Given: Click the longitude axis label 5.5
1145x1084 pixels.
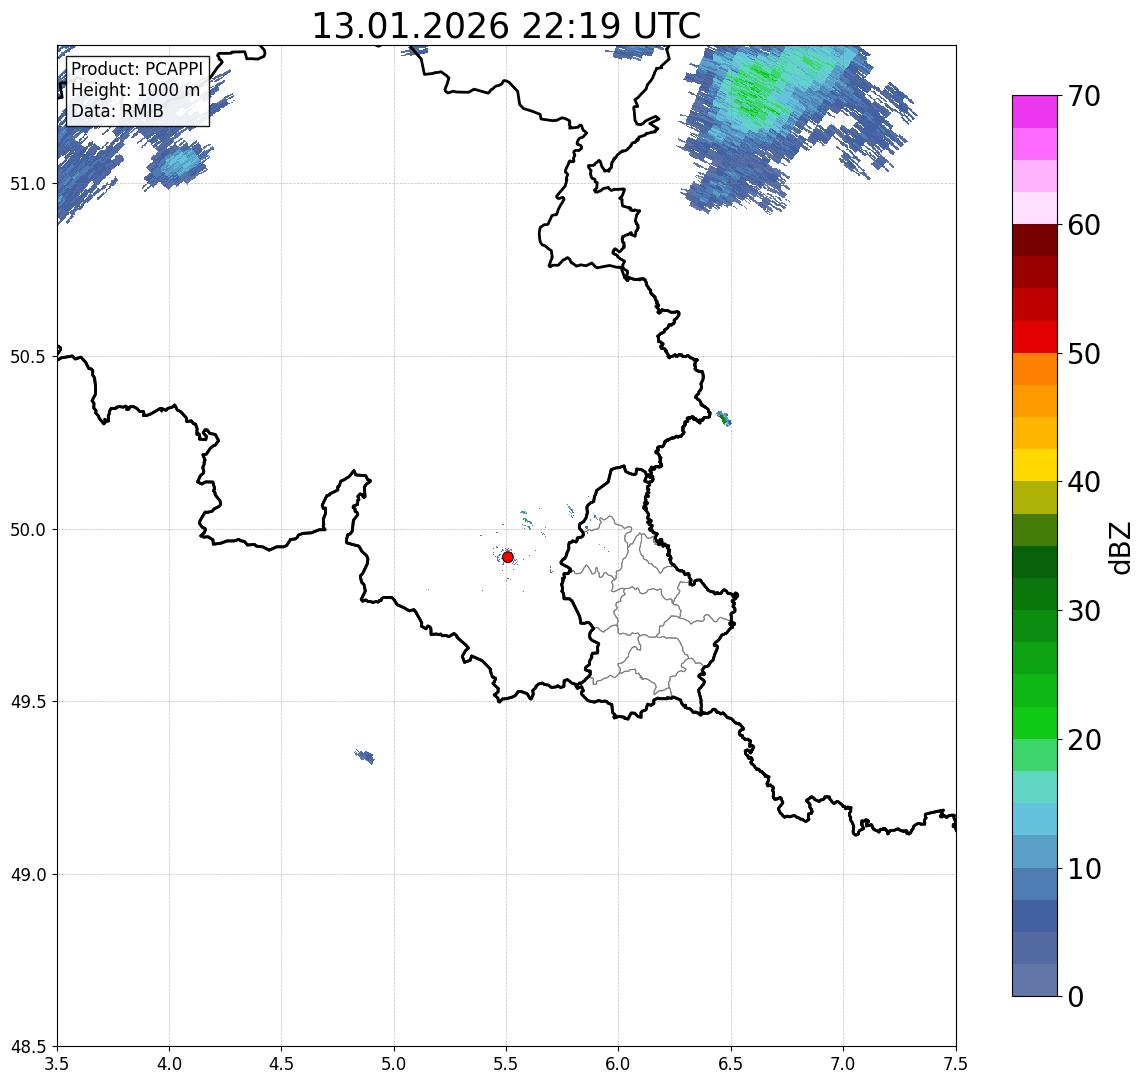Looking at the screenshot, I should (x=506, y=1064).
